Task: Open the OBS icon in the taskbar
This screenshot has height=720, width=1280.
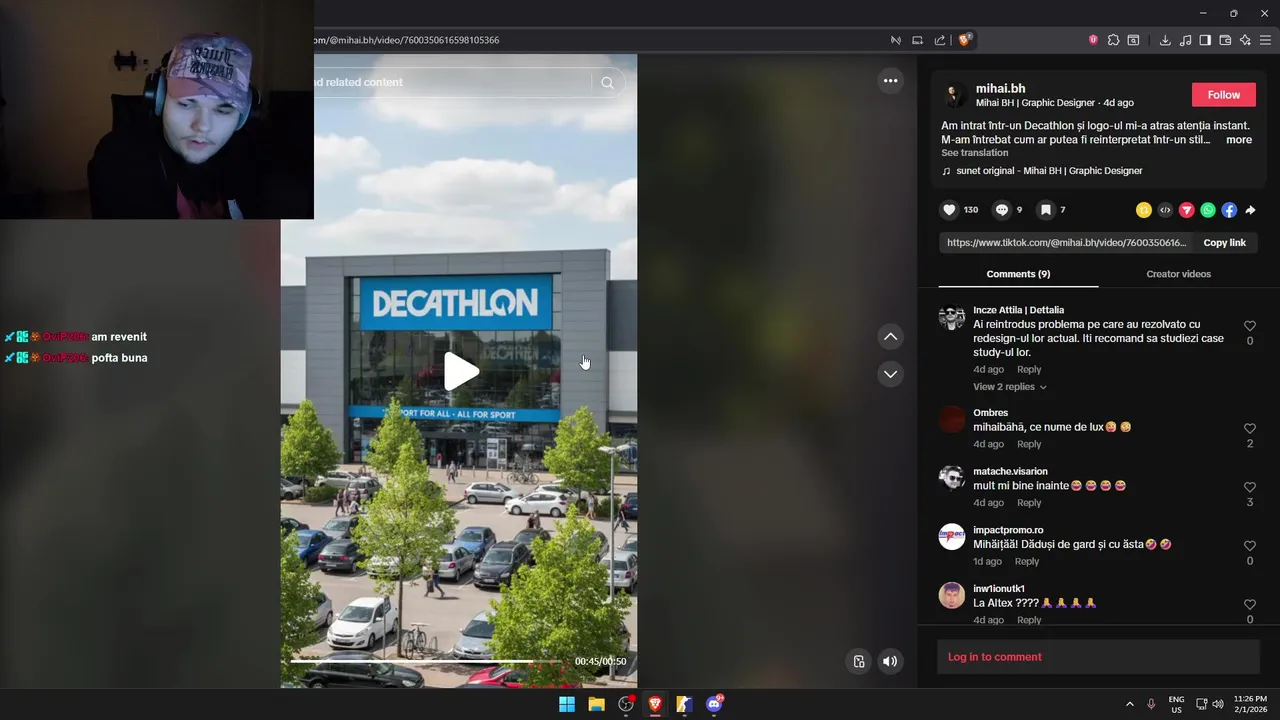Action: [x=626, y=704]
